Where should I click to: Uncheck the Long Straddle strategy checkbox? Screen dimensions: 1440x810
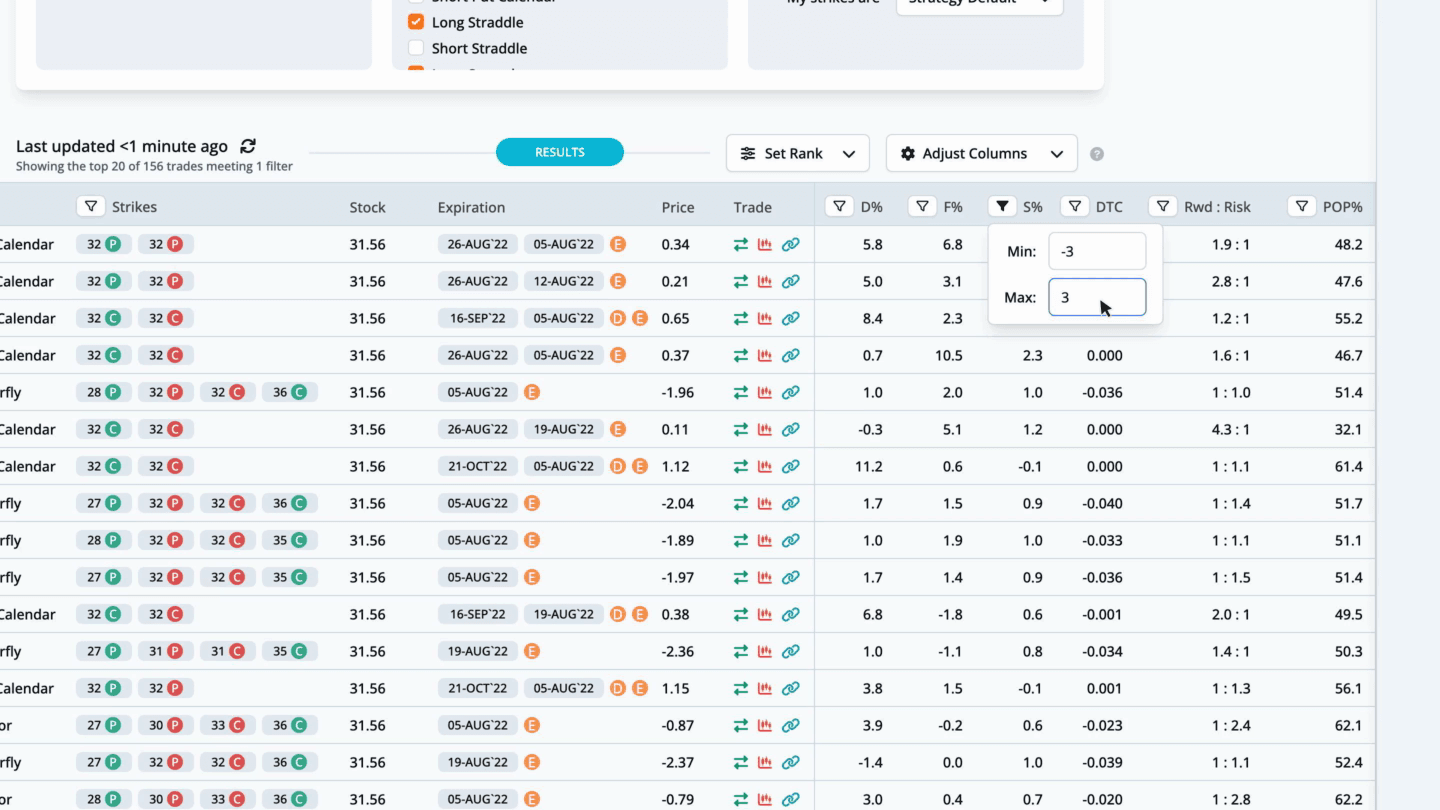click(416, 22)
